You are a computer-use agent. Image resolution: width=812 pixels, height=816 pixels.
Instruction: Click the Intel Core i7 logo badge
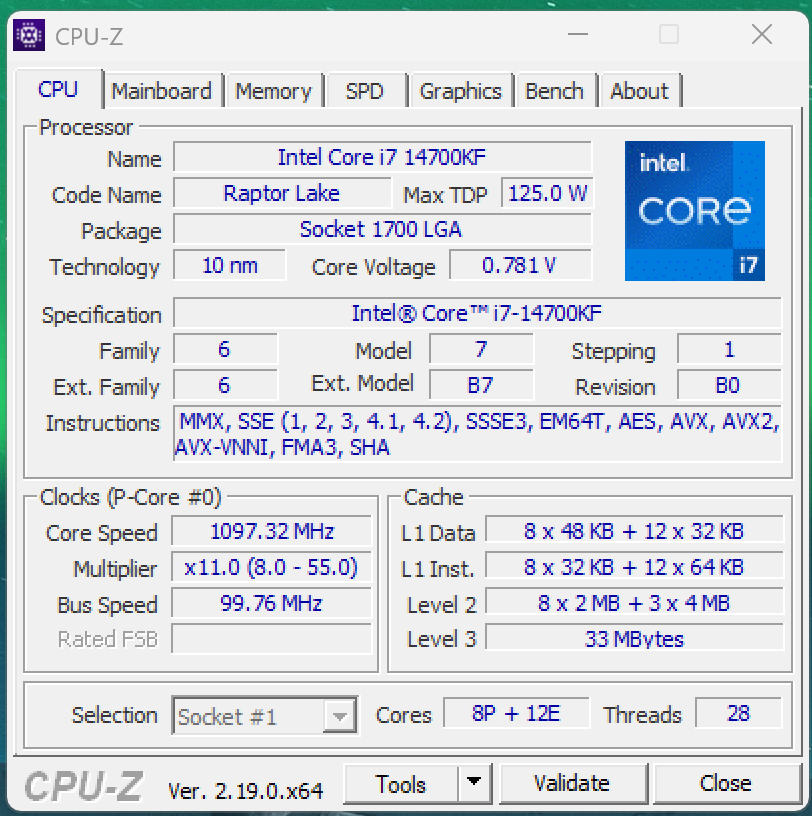point(694,211)
